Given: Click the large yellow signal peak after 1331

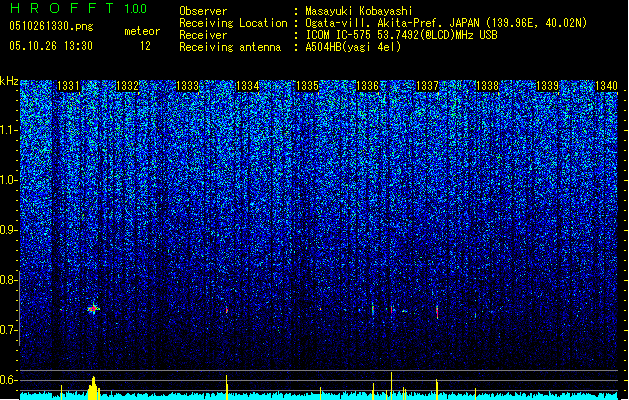Looking at the screenshot, I should (x=93, y=388).
